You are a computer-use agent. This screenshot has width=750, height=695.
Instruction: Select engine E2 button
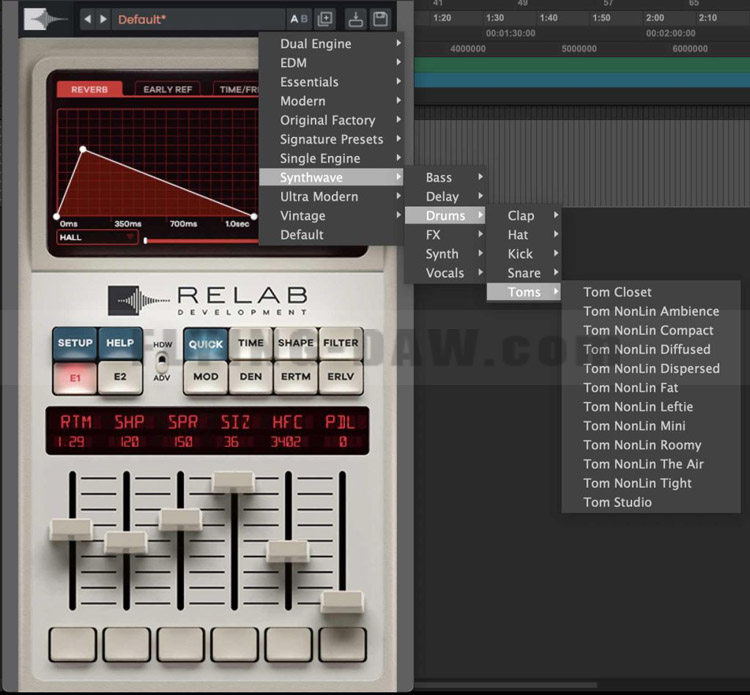120,377
